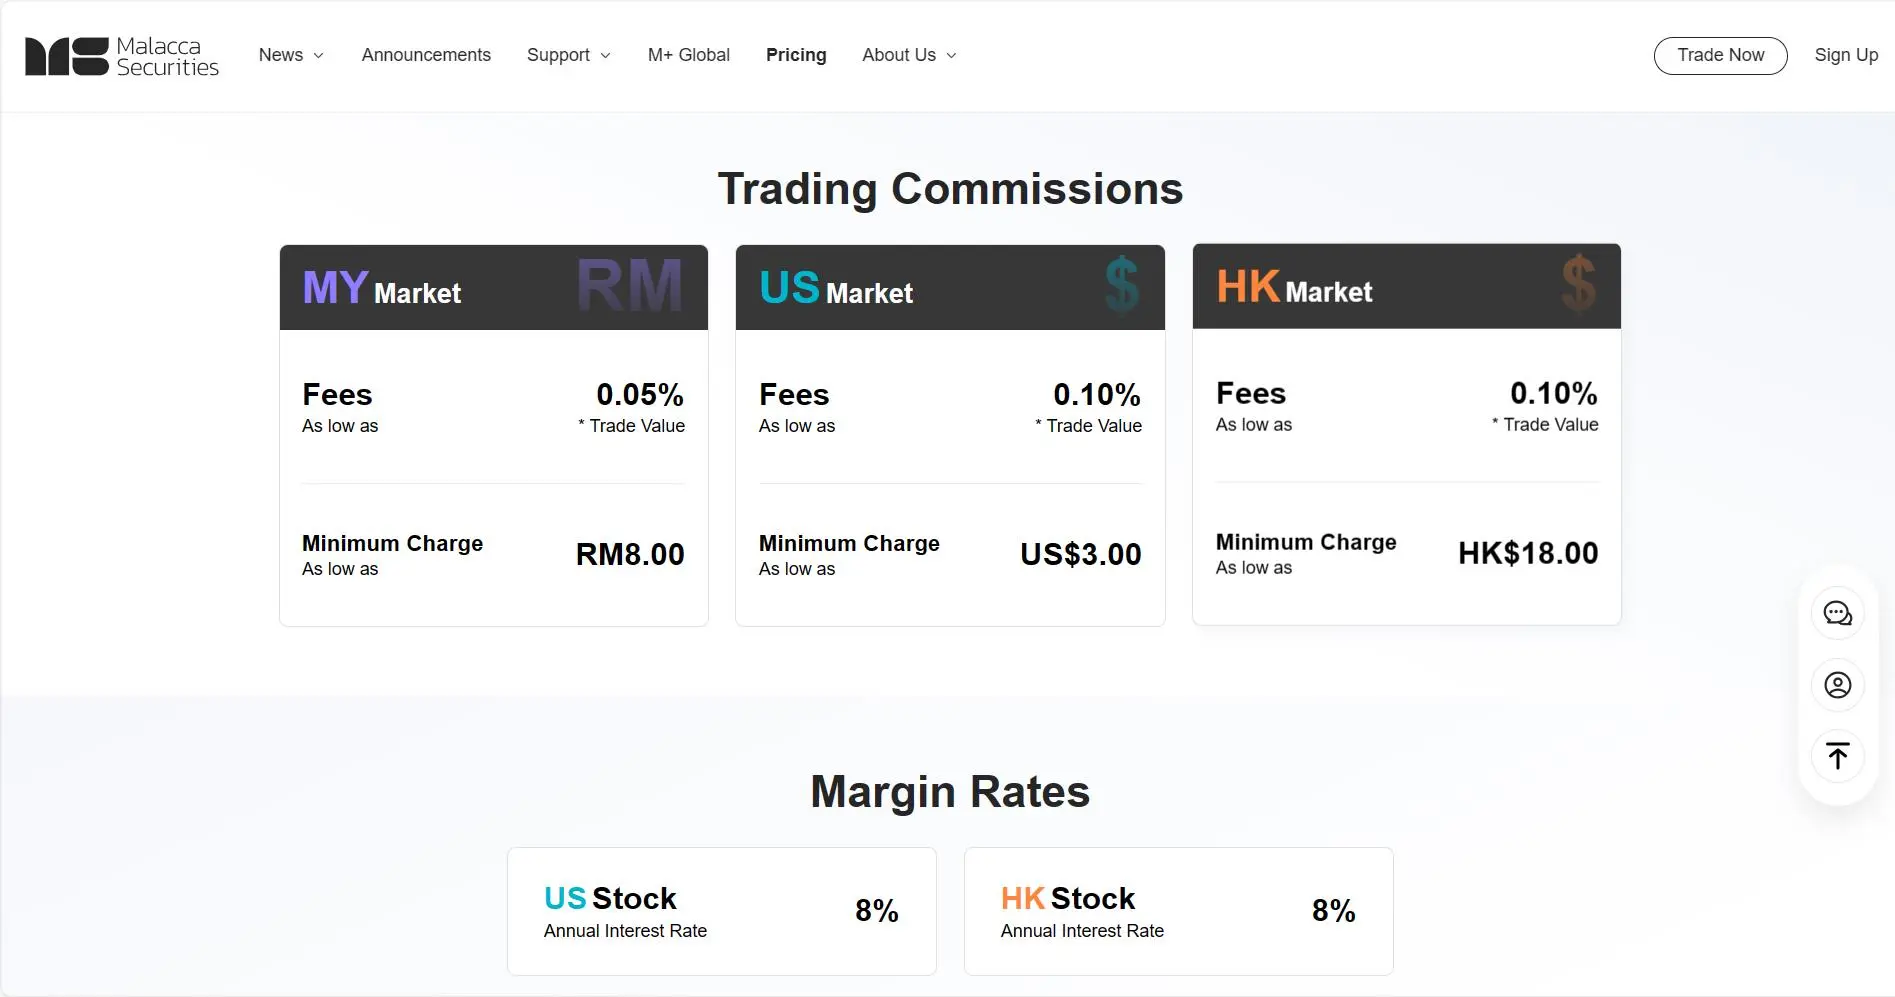The image size is (1895, 997).
Task: Select the HK Market card header
Action: pos(1407,286)
